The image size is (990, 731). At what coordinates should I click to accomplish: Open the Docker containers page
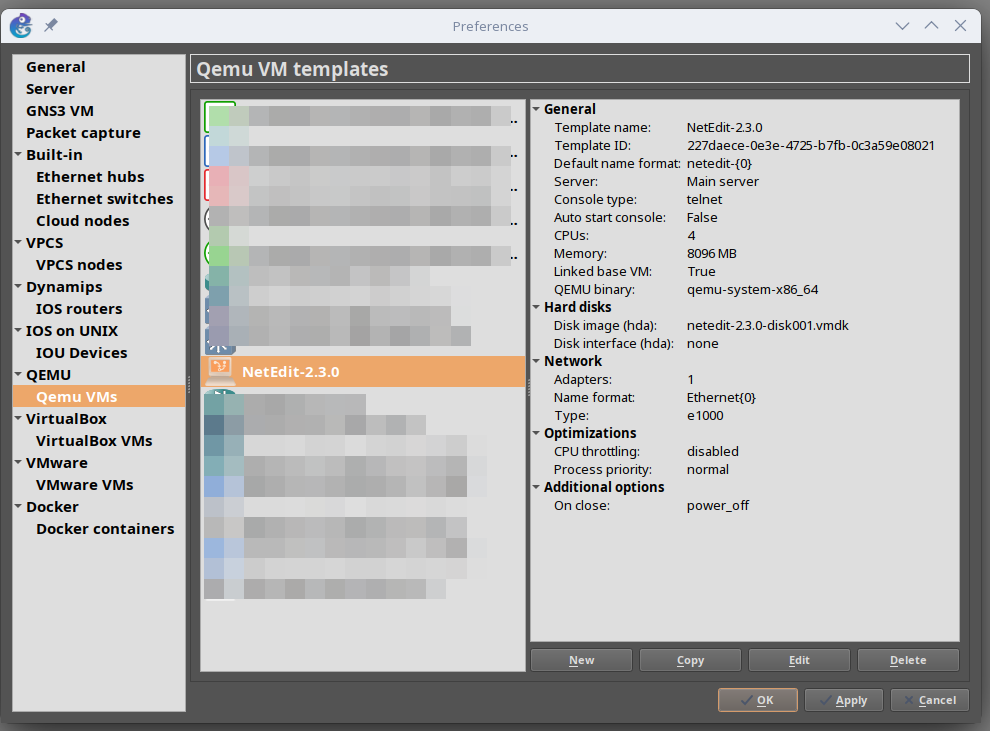coord(105,529)
